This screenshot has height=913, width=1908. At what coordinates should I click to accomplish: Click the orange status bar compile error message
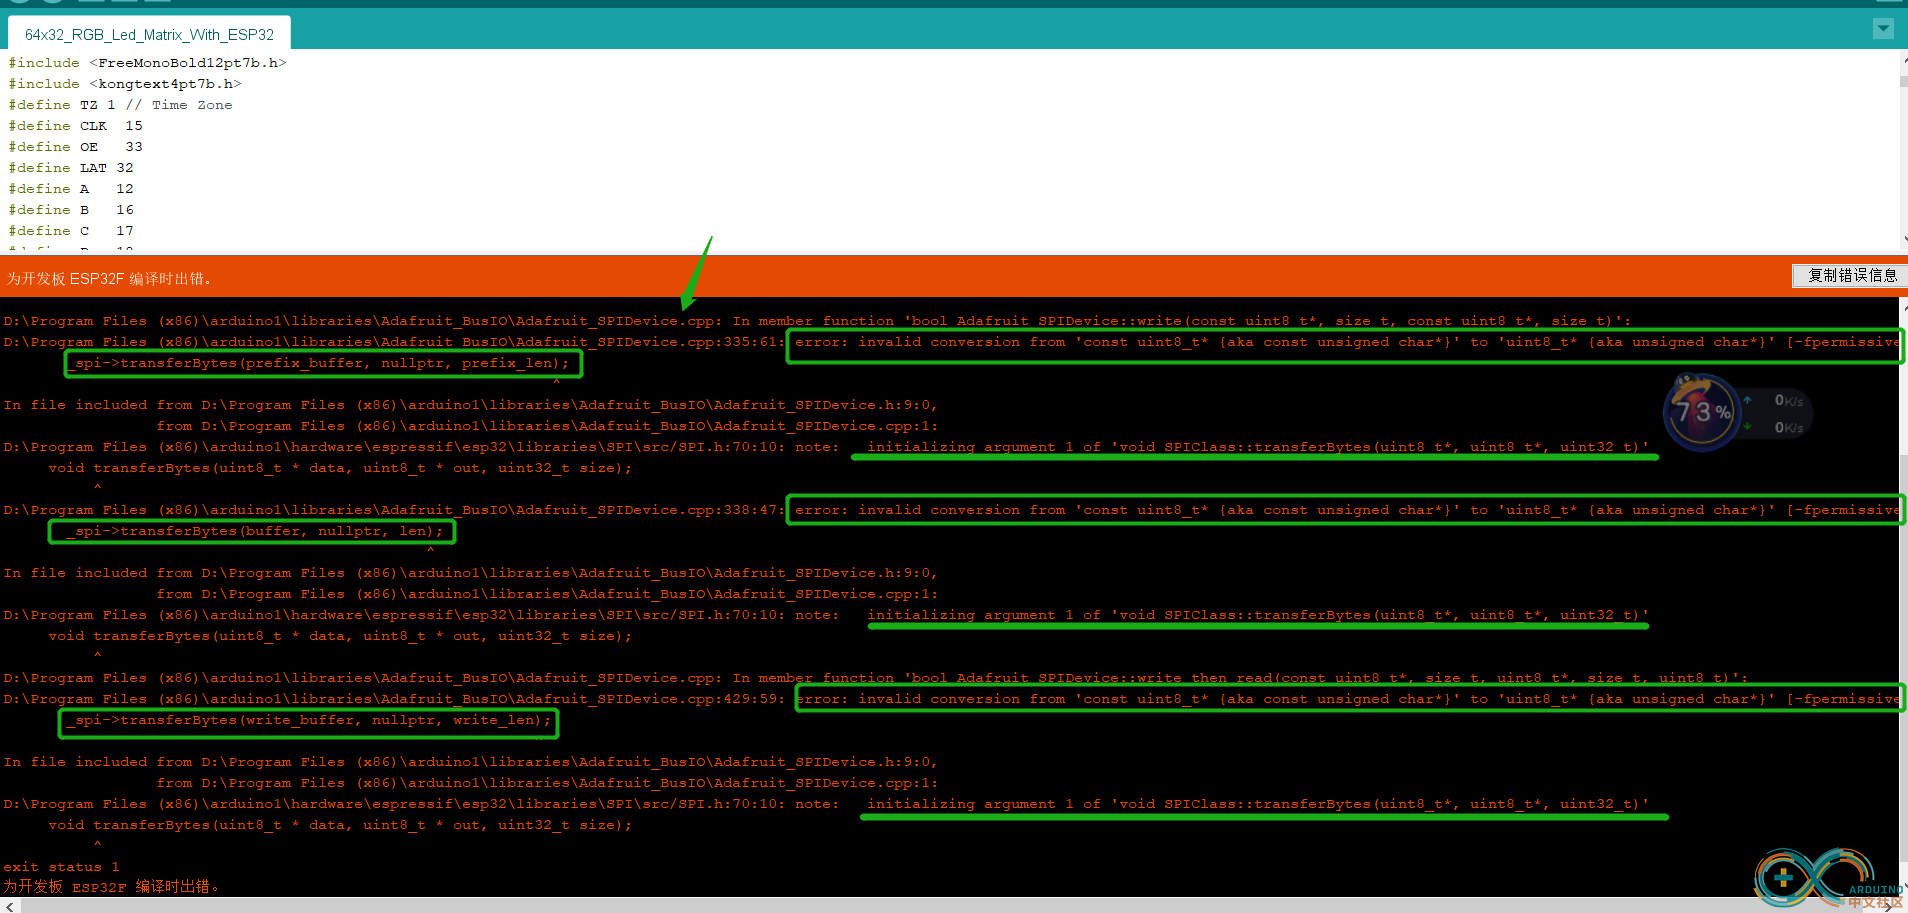pos(109,278)
